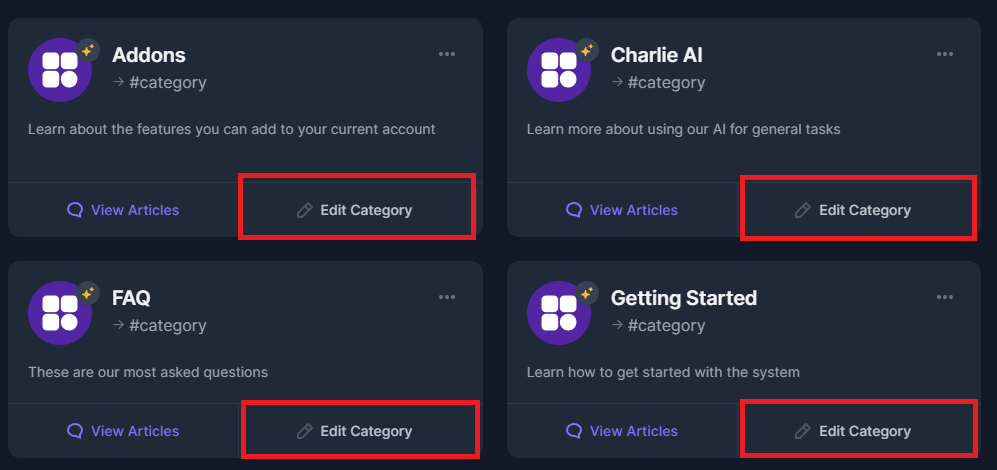Edit Category for Addons
This screenshot has width=997, height=470.
(355, 210)
